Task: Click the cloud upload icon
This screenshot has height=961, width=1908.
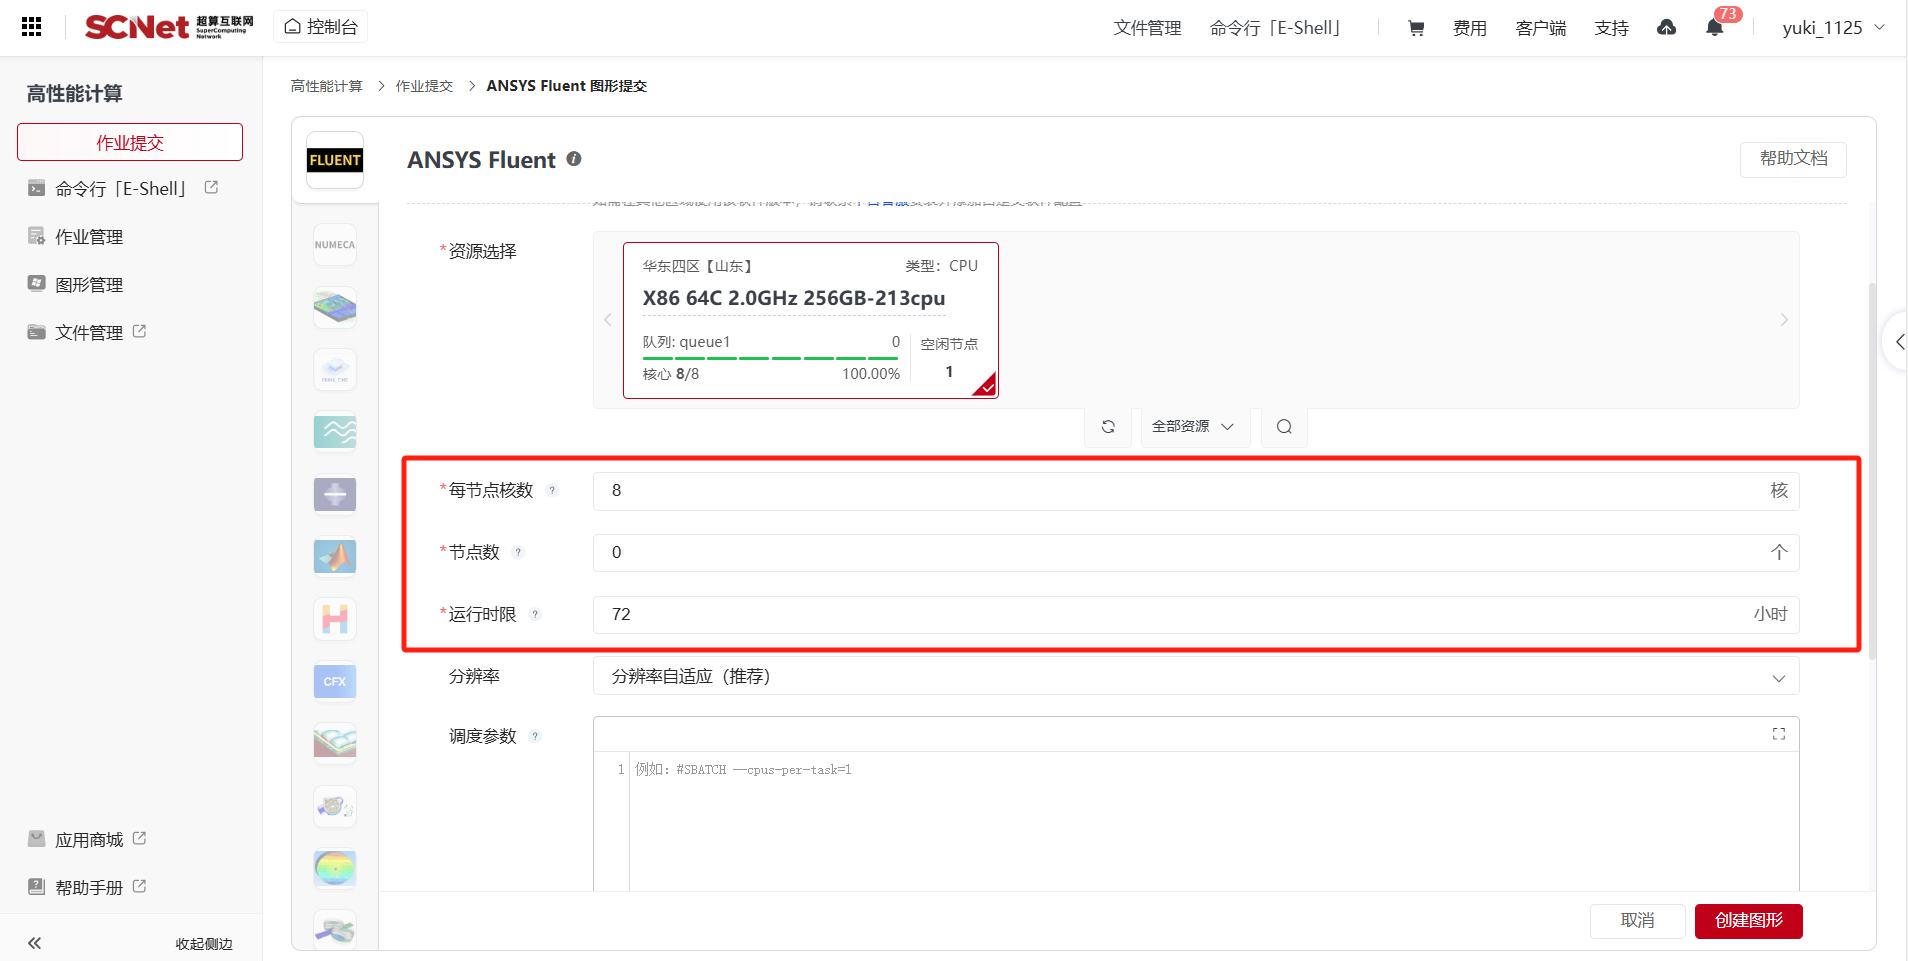Action: tap(1666, 27)
